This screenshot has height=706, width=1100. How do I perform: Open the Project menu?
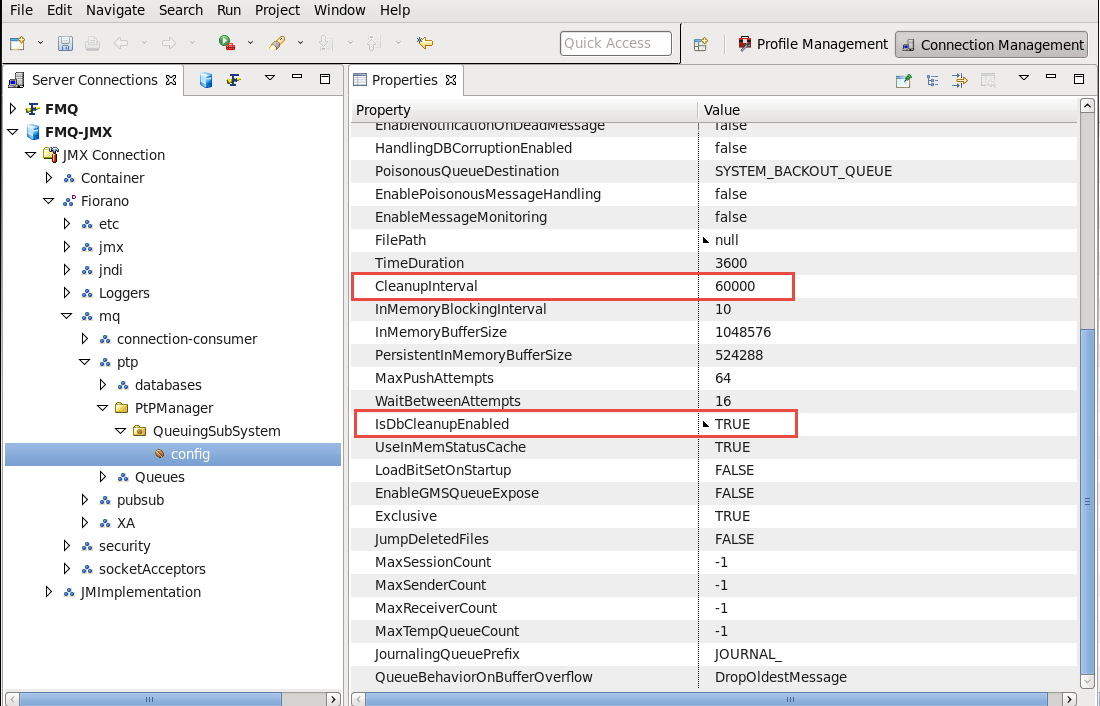coord(277,10)
